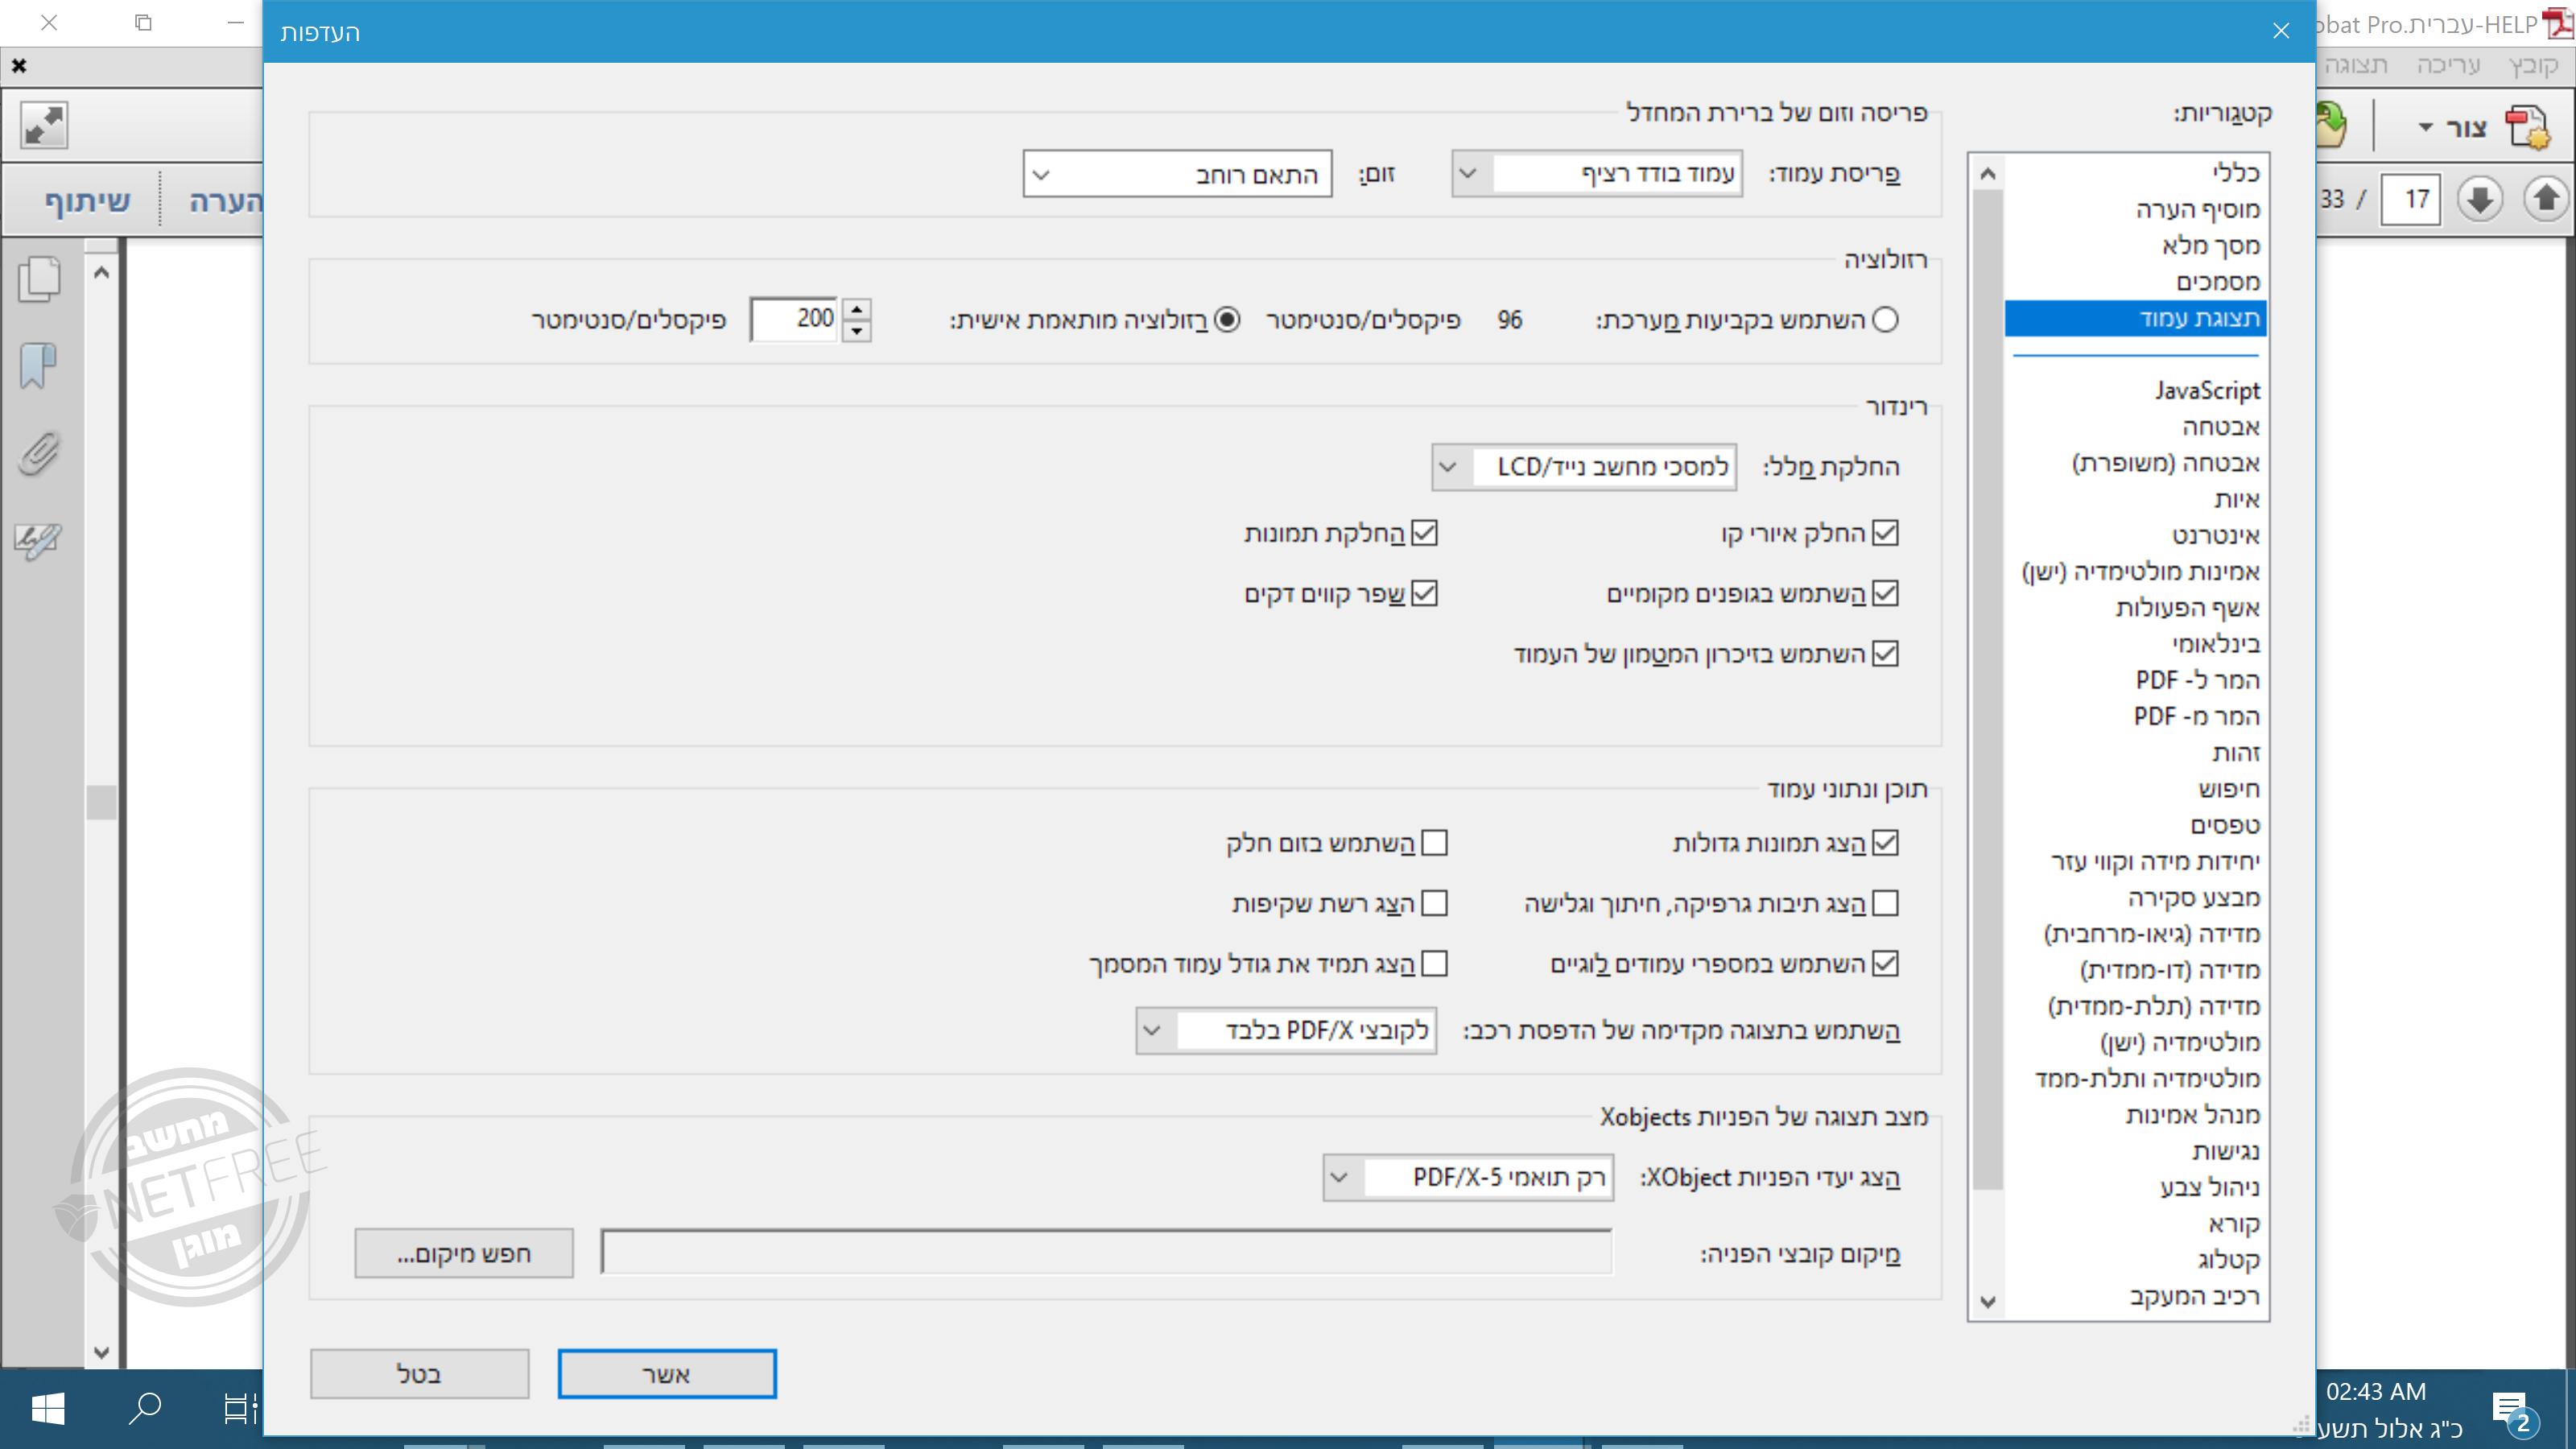The image size is (2576, 1449).
Task: Click the signatures pen icon in sidebar
Action: (x=38, y=541)
